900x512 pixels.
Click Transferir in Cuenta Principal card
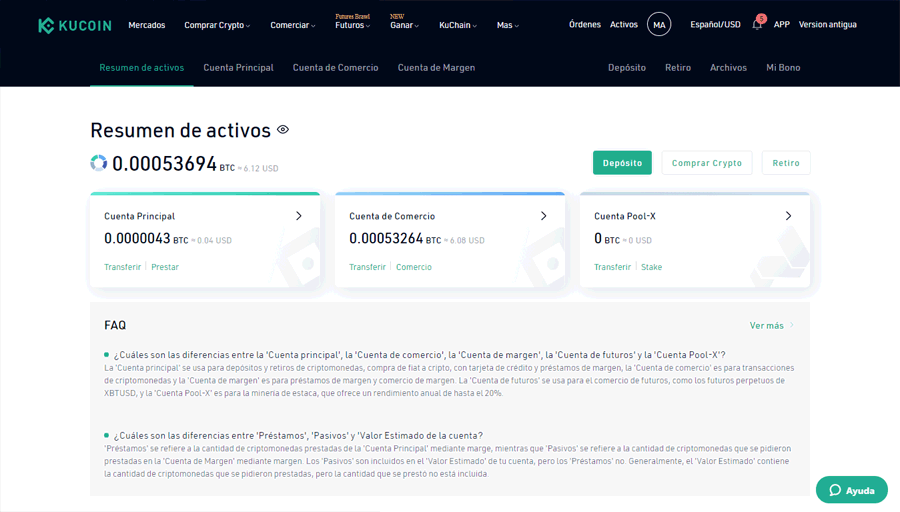[122, 267]
